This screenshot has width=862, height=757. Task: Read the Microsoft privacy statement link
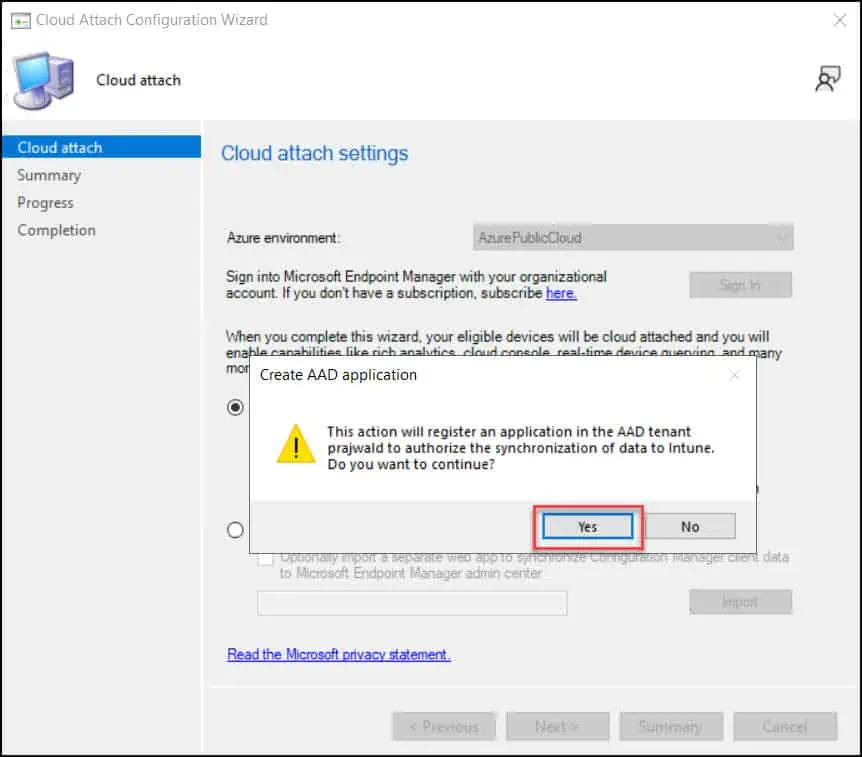(339, 654)
